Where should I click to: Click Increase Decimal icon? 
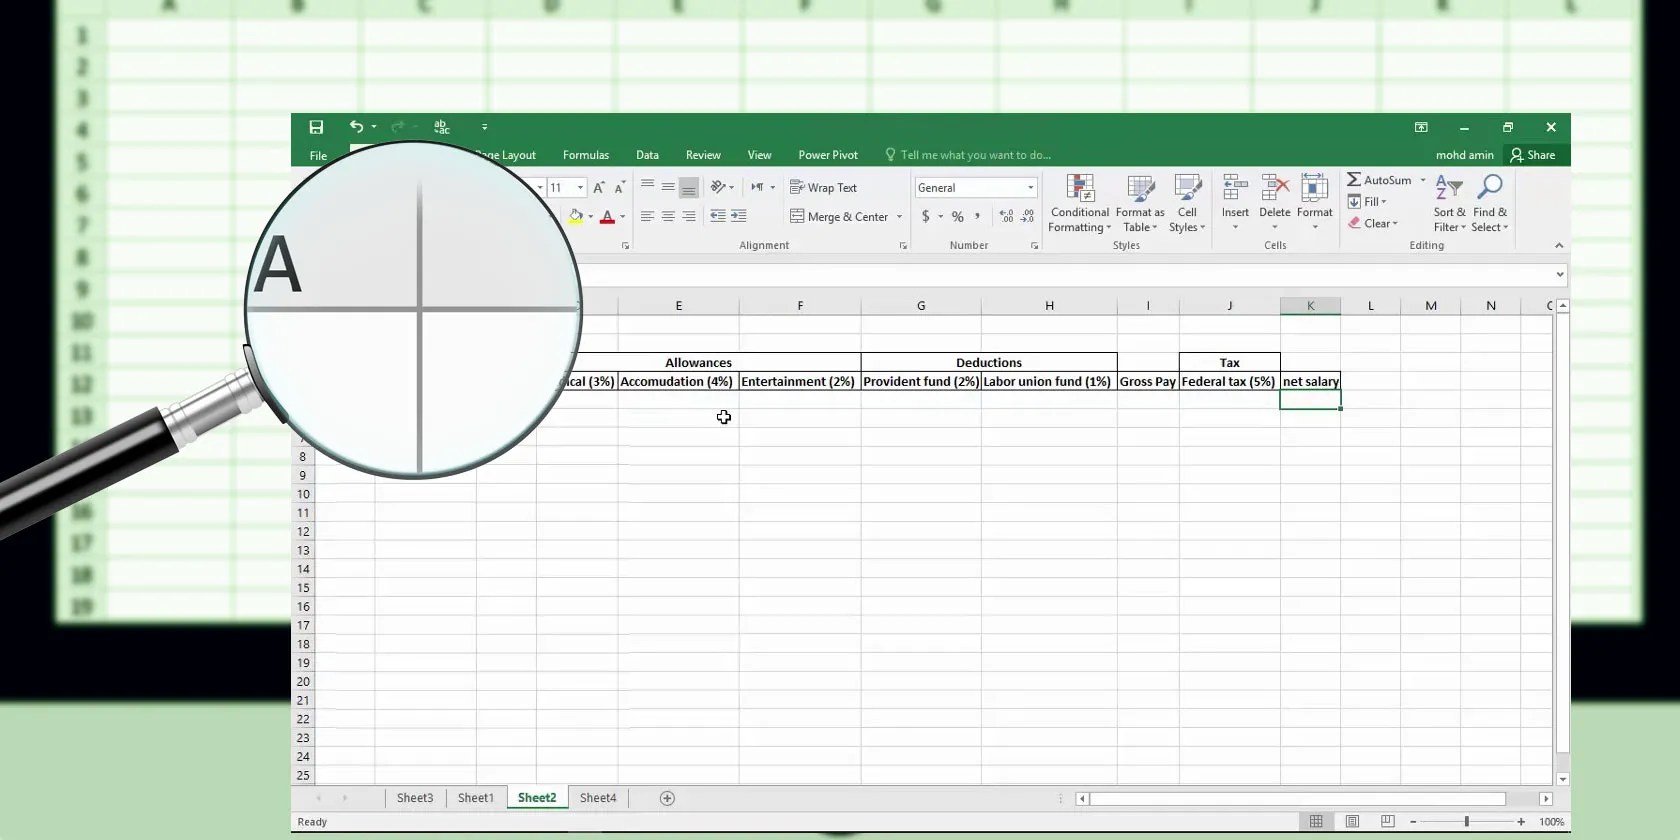1006,216
